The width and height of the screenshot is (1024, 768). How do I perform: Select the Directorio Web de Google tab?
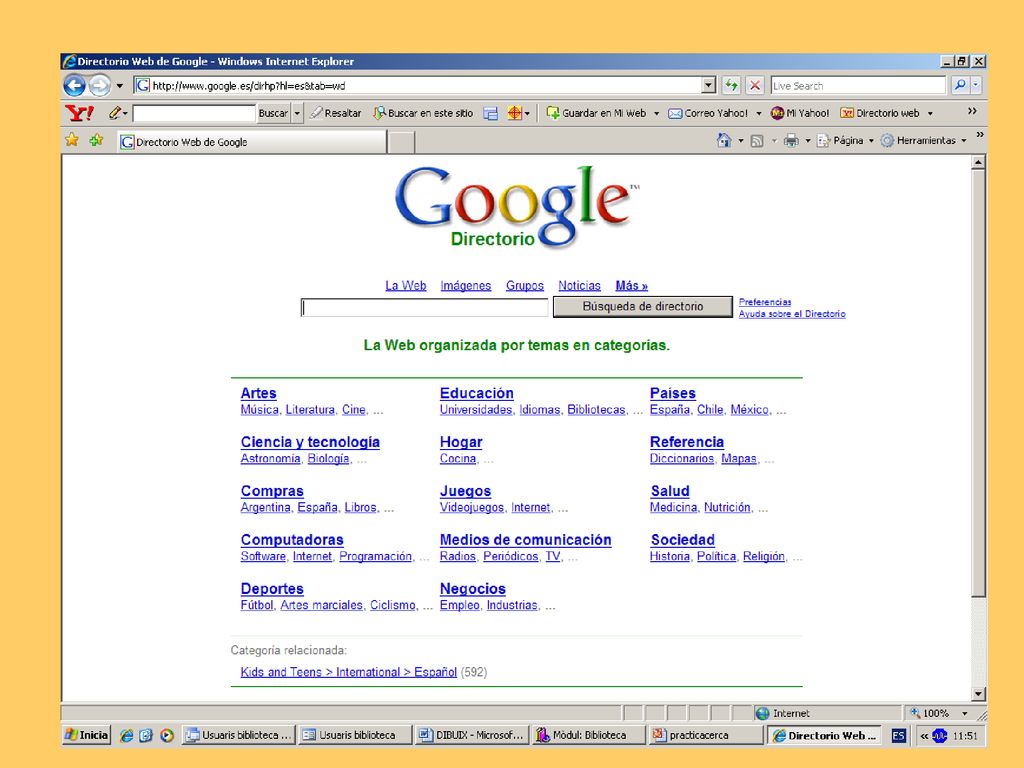252,142
